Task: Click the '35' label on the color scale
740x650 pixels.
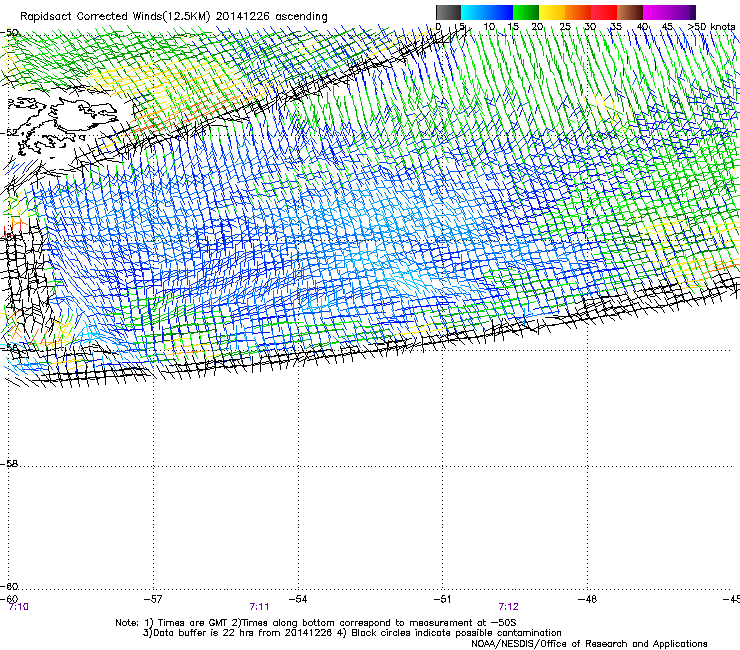Action: [616, 27]
